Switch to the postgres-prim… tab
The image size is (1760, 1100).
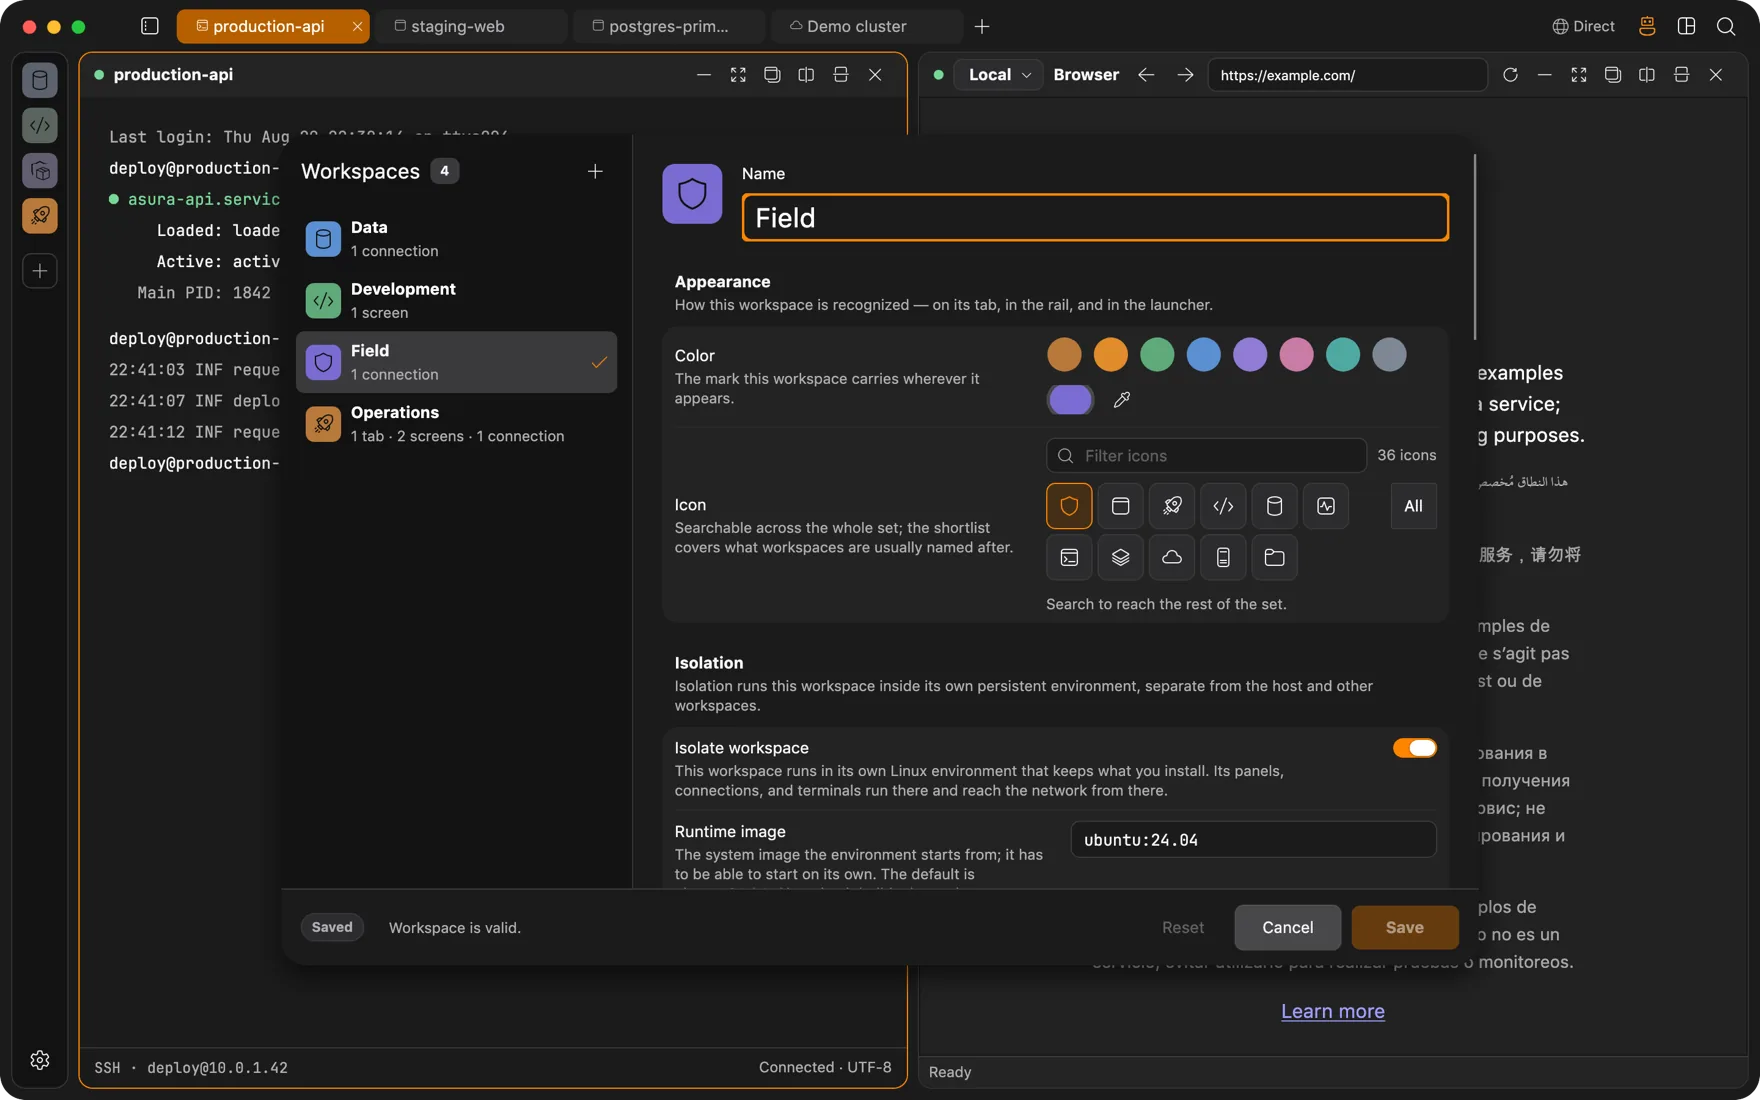tap(669, 26)
